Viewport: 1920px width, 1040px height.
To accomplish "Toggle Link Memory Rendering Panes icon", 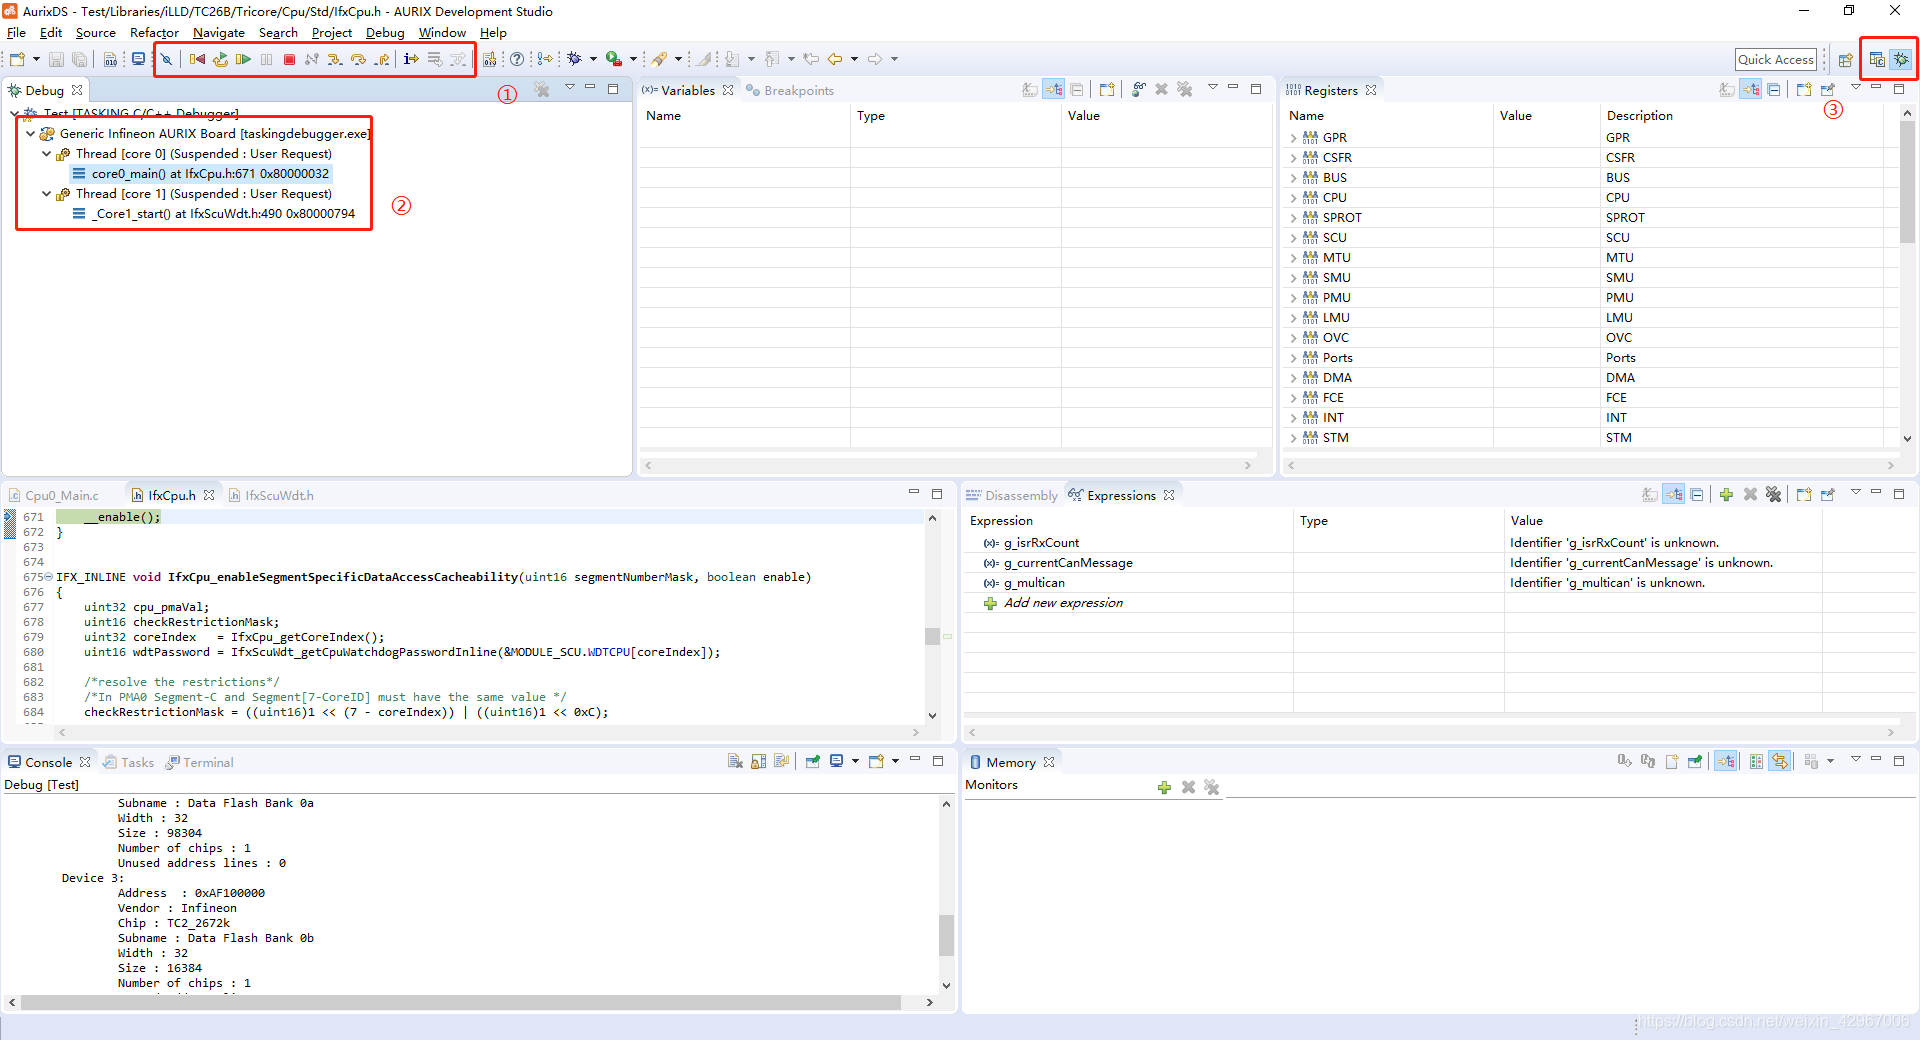I will click(x=1780, y=761).
